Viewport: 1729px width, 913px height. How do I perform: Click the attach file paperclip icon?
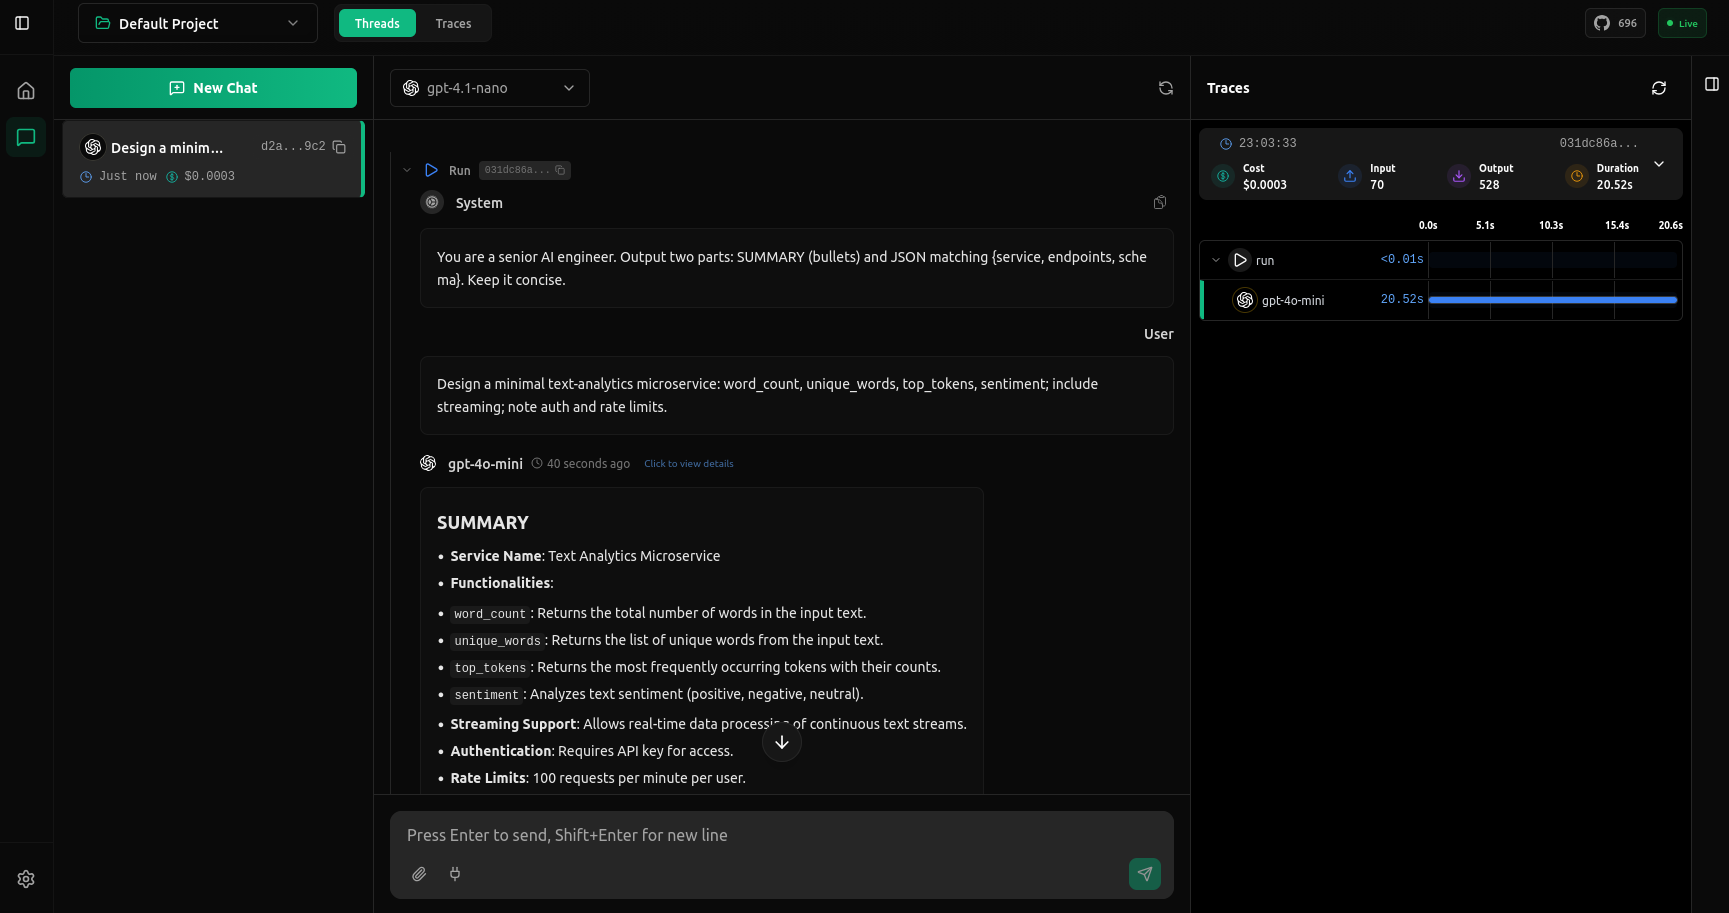(419, 874)
